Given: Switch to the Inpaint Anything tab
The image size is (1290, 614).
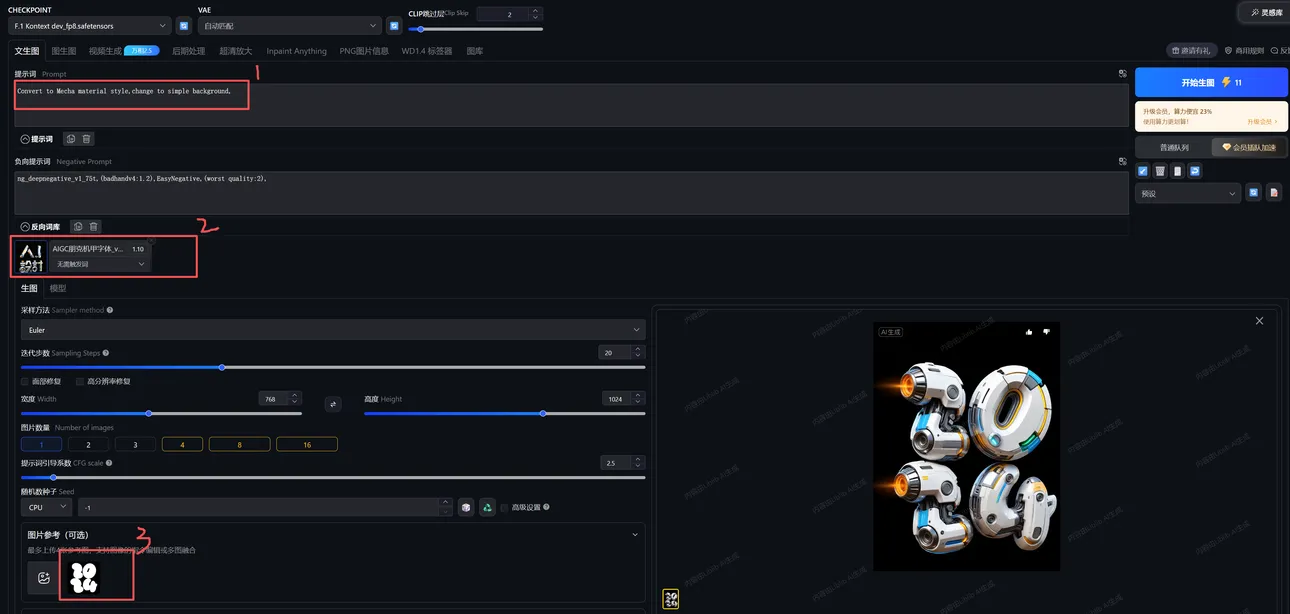Looking at the screenshot, I should pyautogui.click(x=296, y=51).
